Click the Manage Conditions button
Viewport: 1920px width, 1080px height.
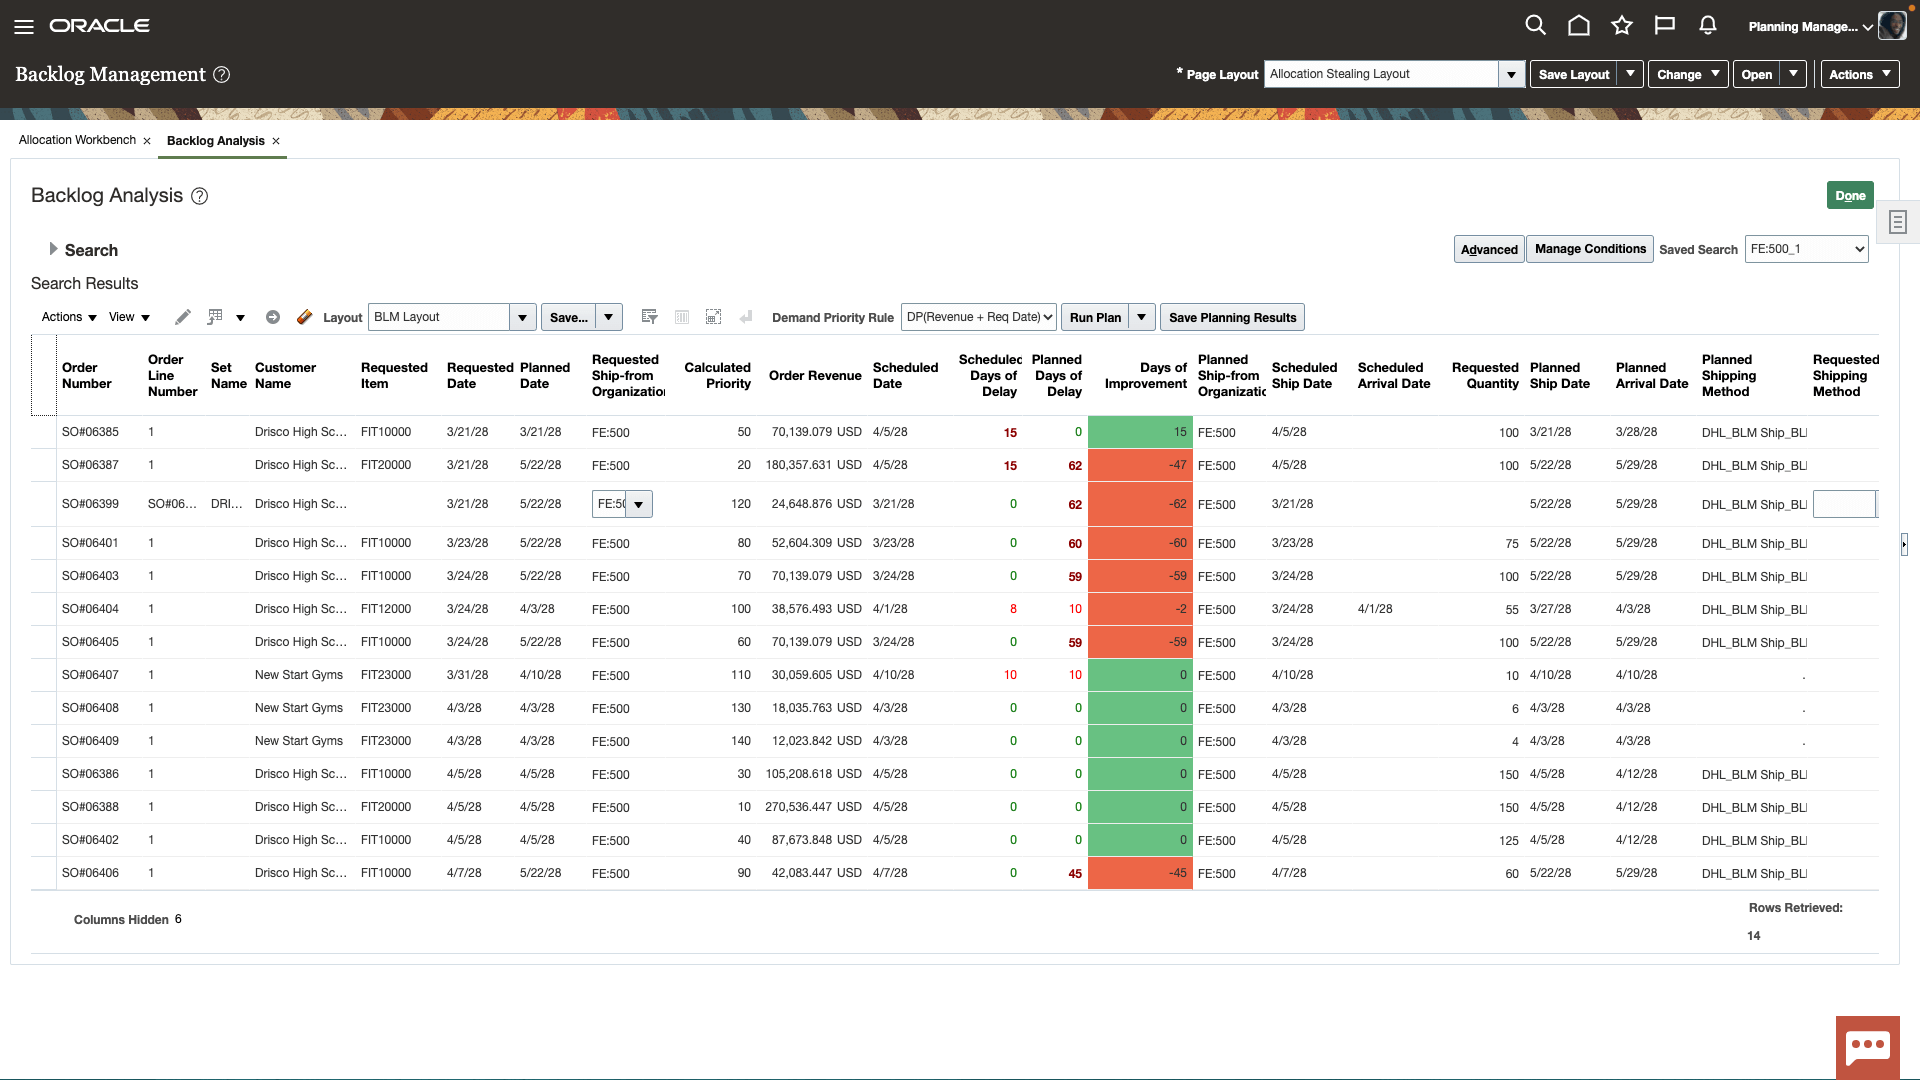pos(1589,249)
